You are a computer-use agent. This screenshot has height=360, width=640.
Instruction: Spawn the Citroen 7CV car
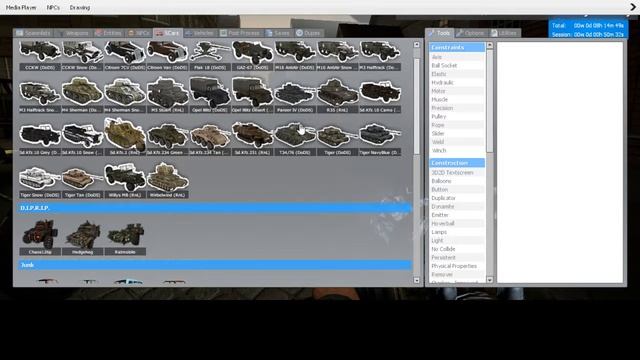coord(125,56)
